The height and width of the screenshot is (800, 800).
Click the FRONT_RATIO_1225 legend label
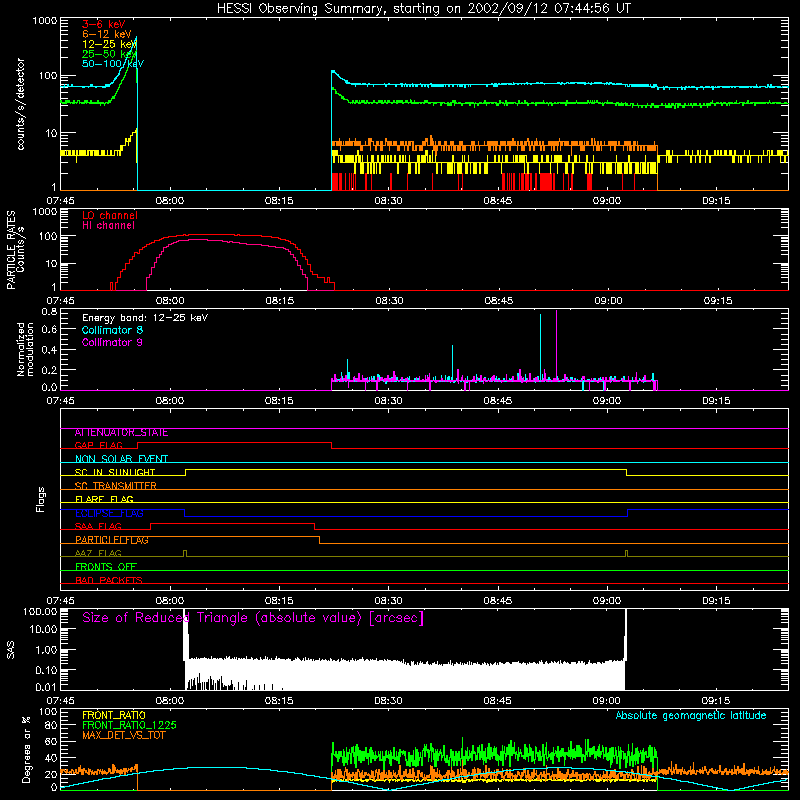click(x=130, y=725)
